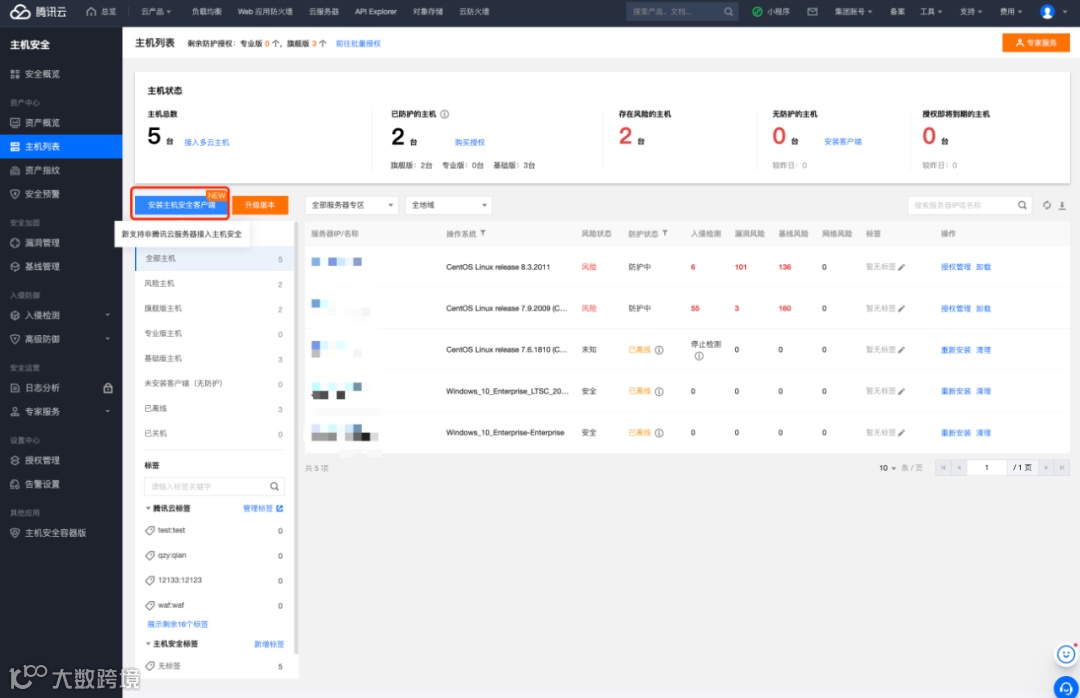Viewport: 1080px width, 698px height.
Task: Open the 全地域 region dropdown
Action: (x=448, y=205)
